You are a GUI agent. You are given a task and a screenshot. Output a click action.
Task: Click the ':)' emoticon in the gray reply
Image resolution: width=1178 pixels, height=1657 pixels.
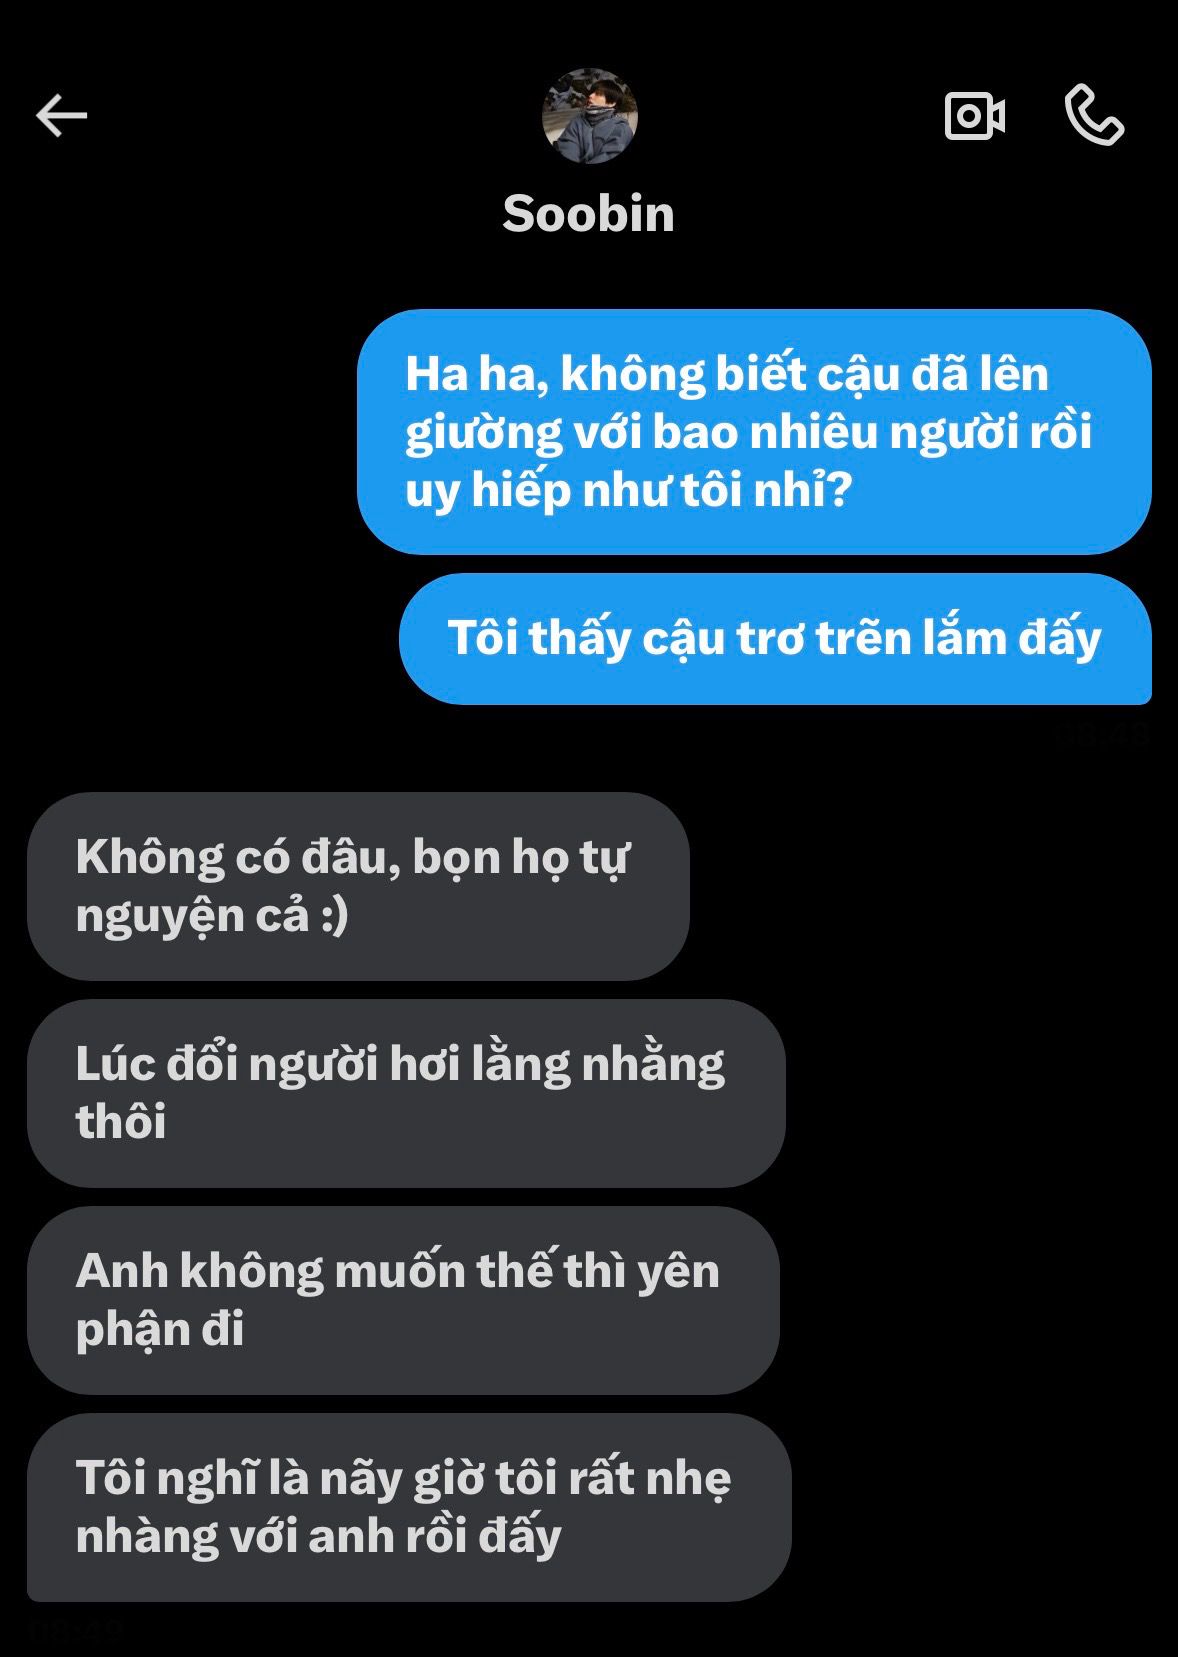tap(334, 916)
